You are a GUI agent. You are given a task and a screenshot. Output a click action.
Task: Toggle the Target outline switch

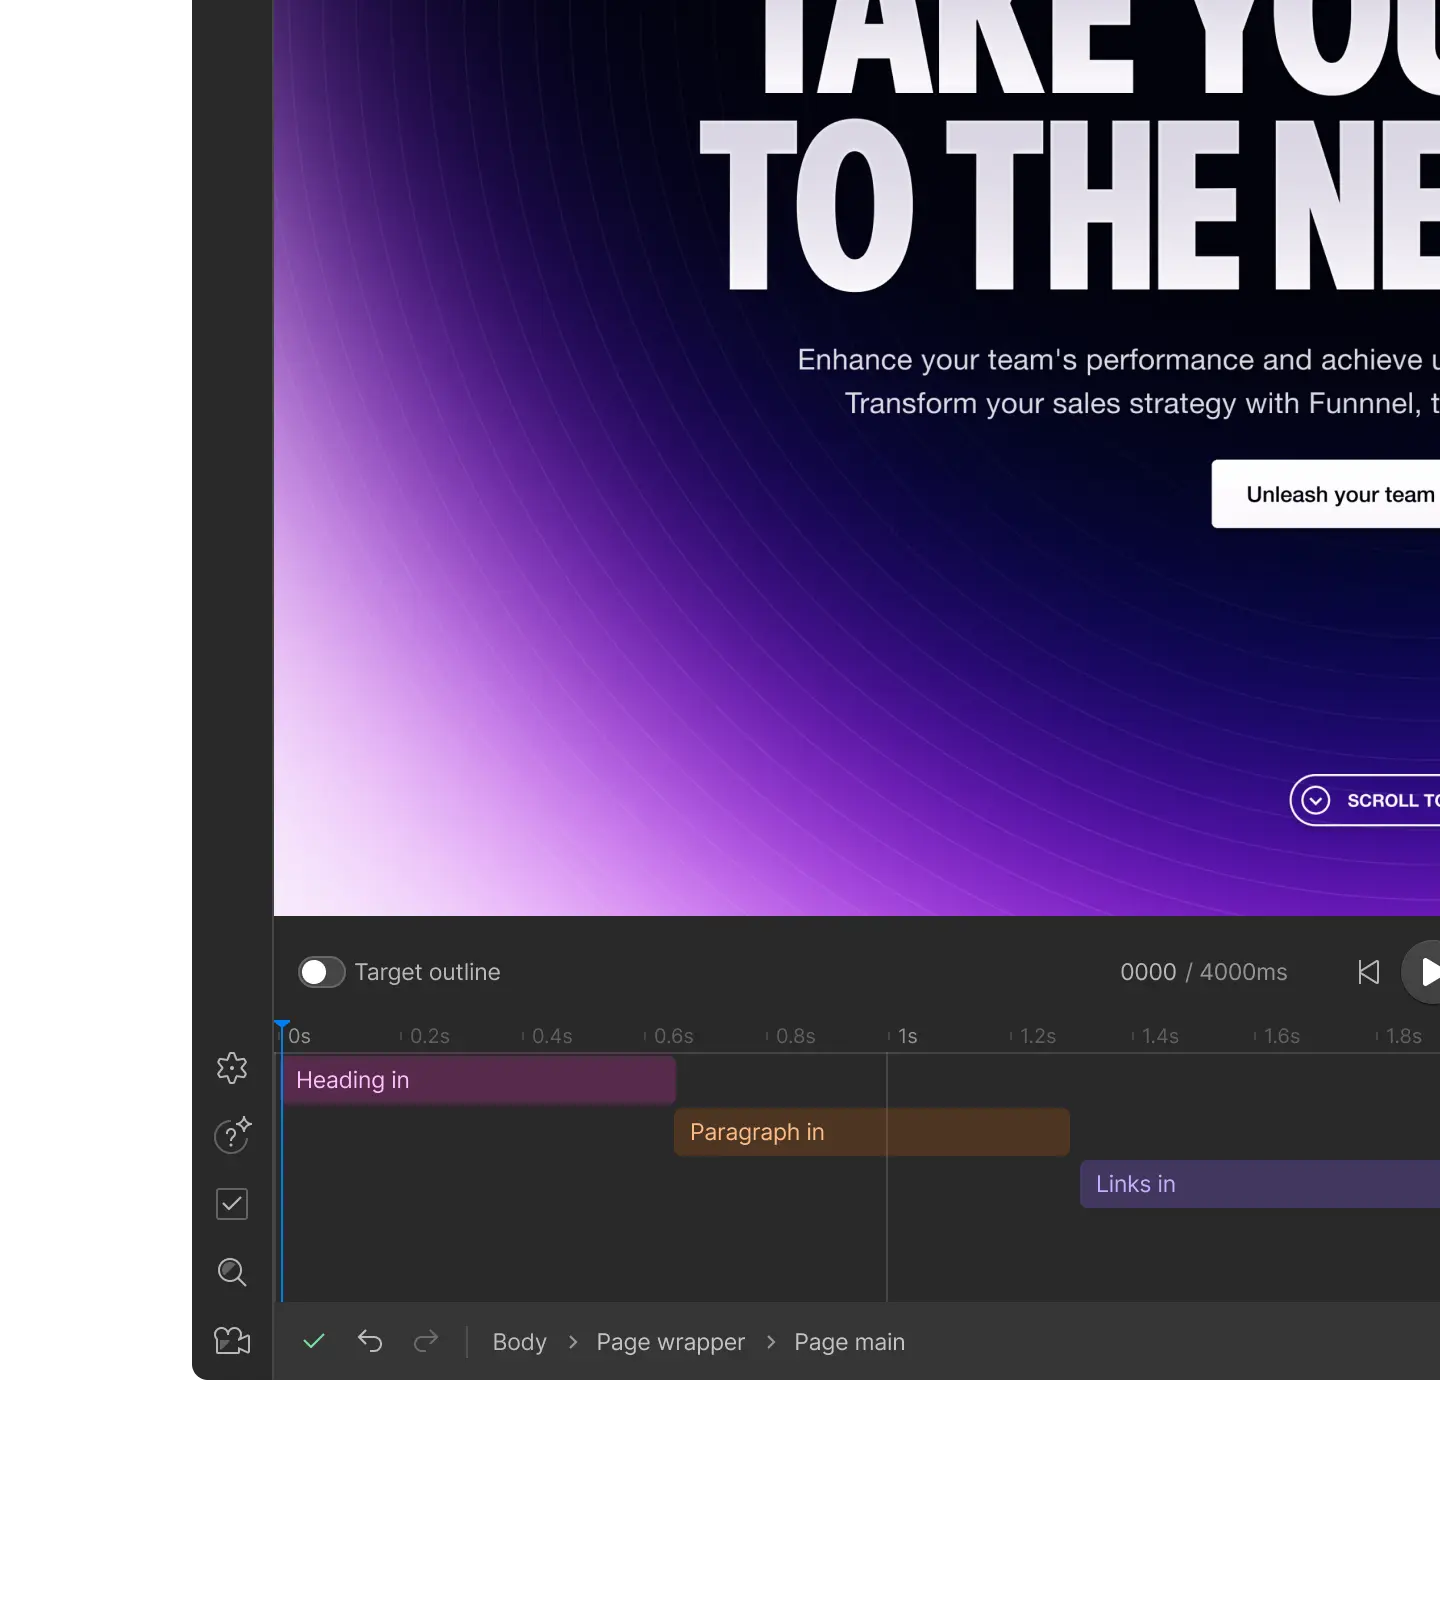(321, 972)
